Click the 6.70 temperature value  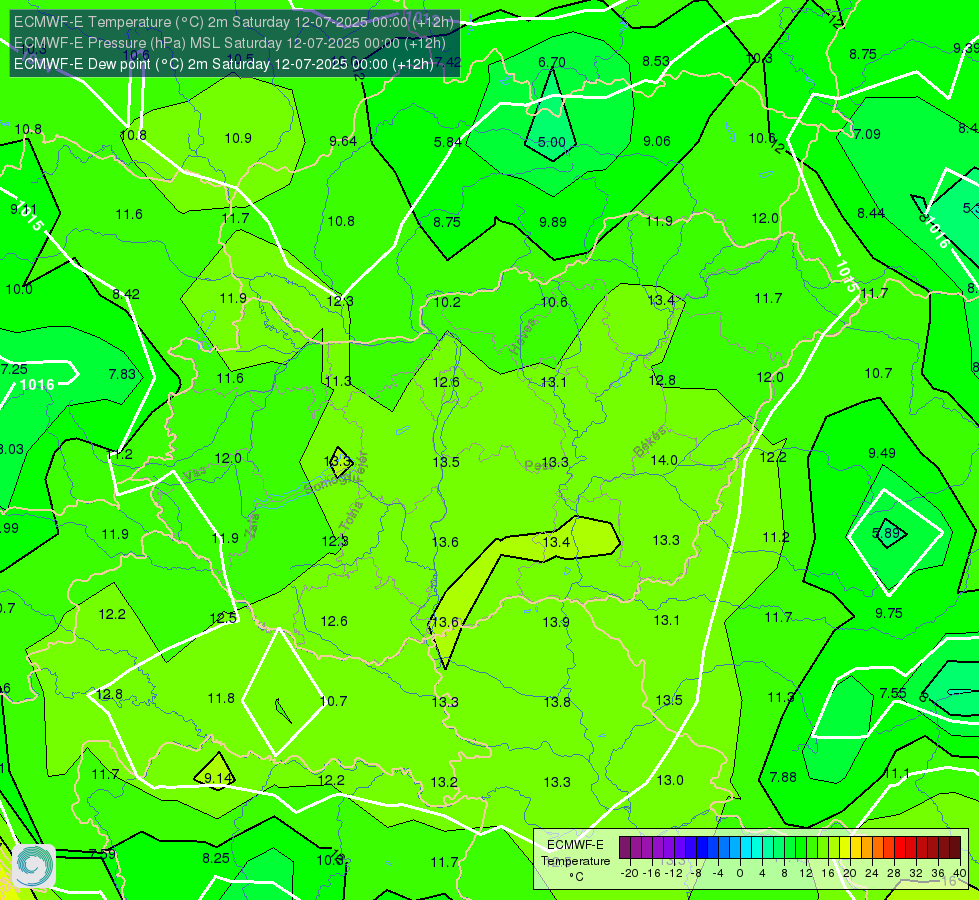tap(552, 62)
